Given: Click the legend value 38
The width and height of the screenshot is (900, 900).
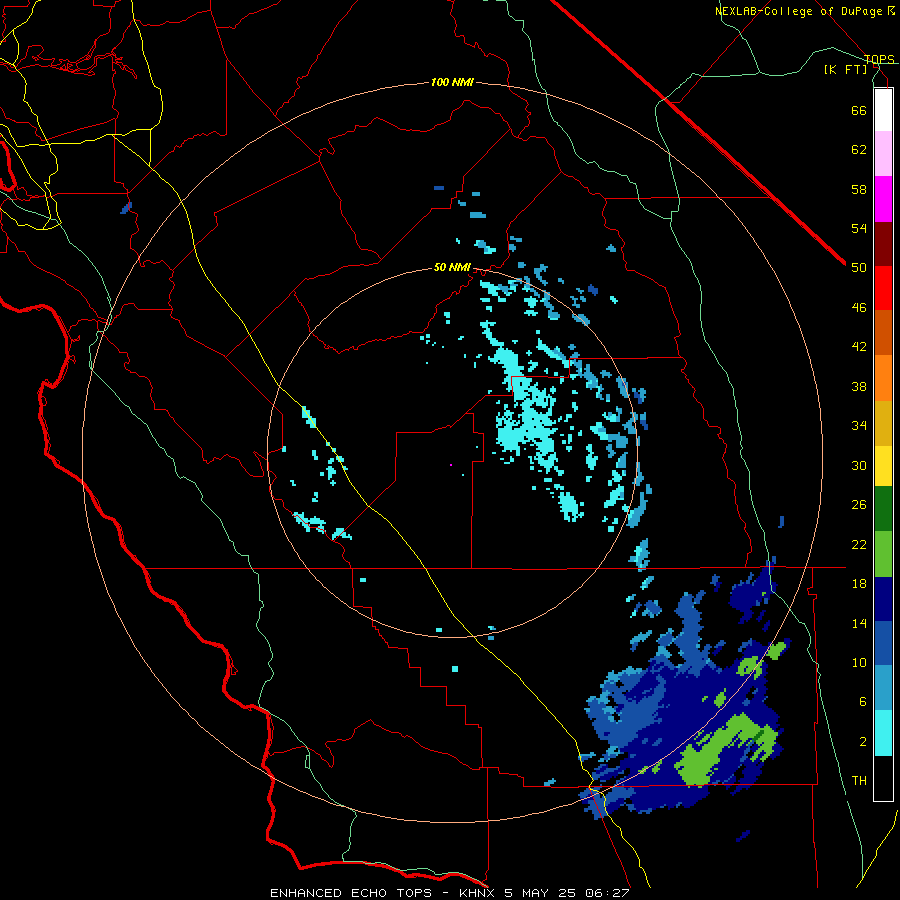Looking at the screenshot, I should coord(859,386).
